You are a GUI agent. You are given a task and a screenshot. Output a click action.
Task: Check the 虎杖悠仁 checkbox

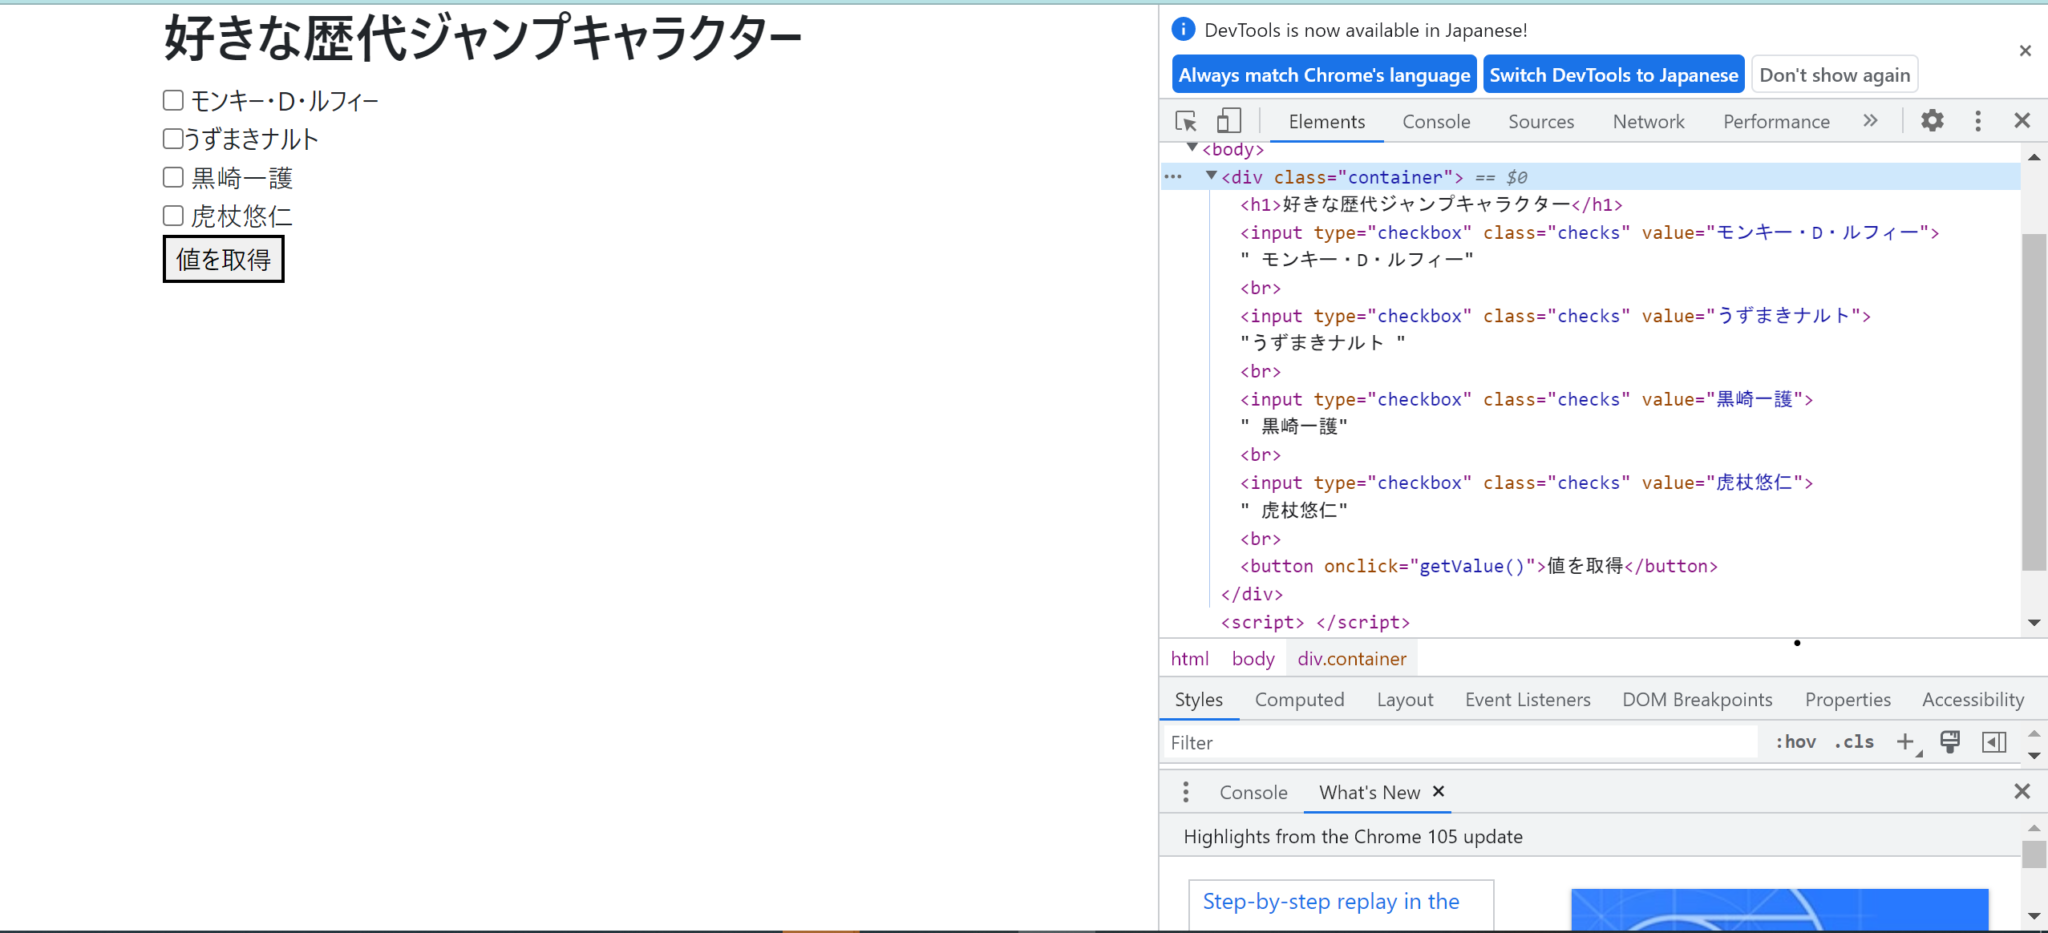click(172, 215)
